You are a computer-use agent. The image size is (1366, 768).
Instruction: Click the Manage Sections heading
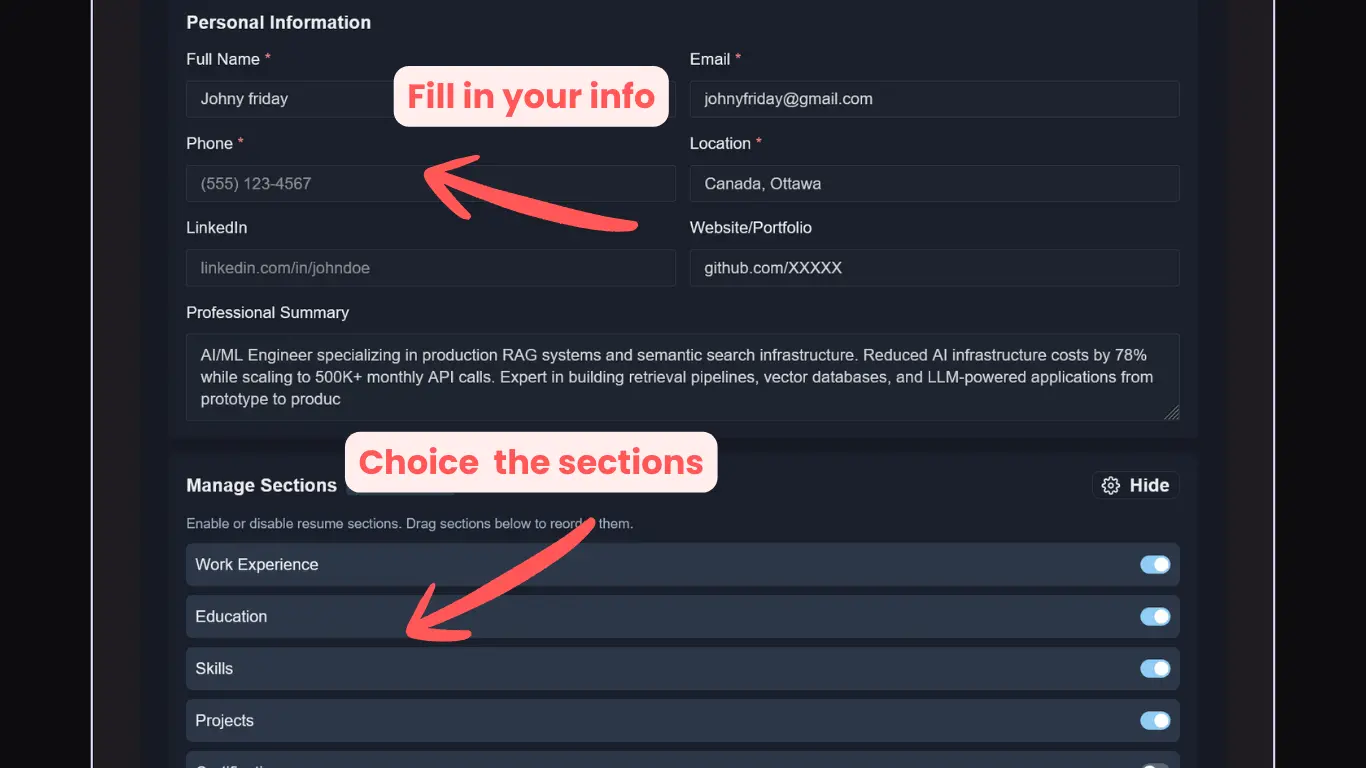point(261,486)
